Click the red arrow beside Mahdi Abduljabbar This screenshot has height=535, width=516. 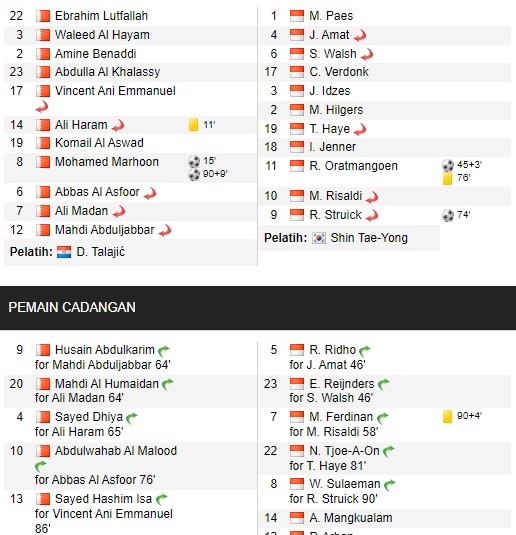(165, 231)
